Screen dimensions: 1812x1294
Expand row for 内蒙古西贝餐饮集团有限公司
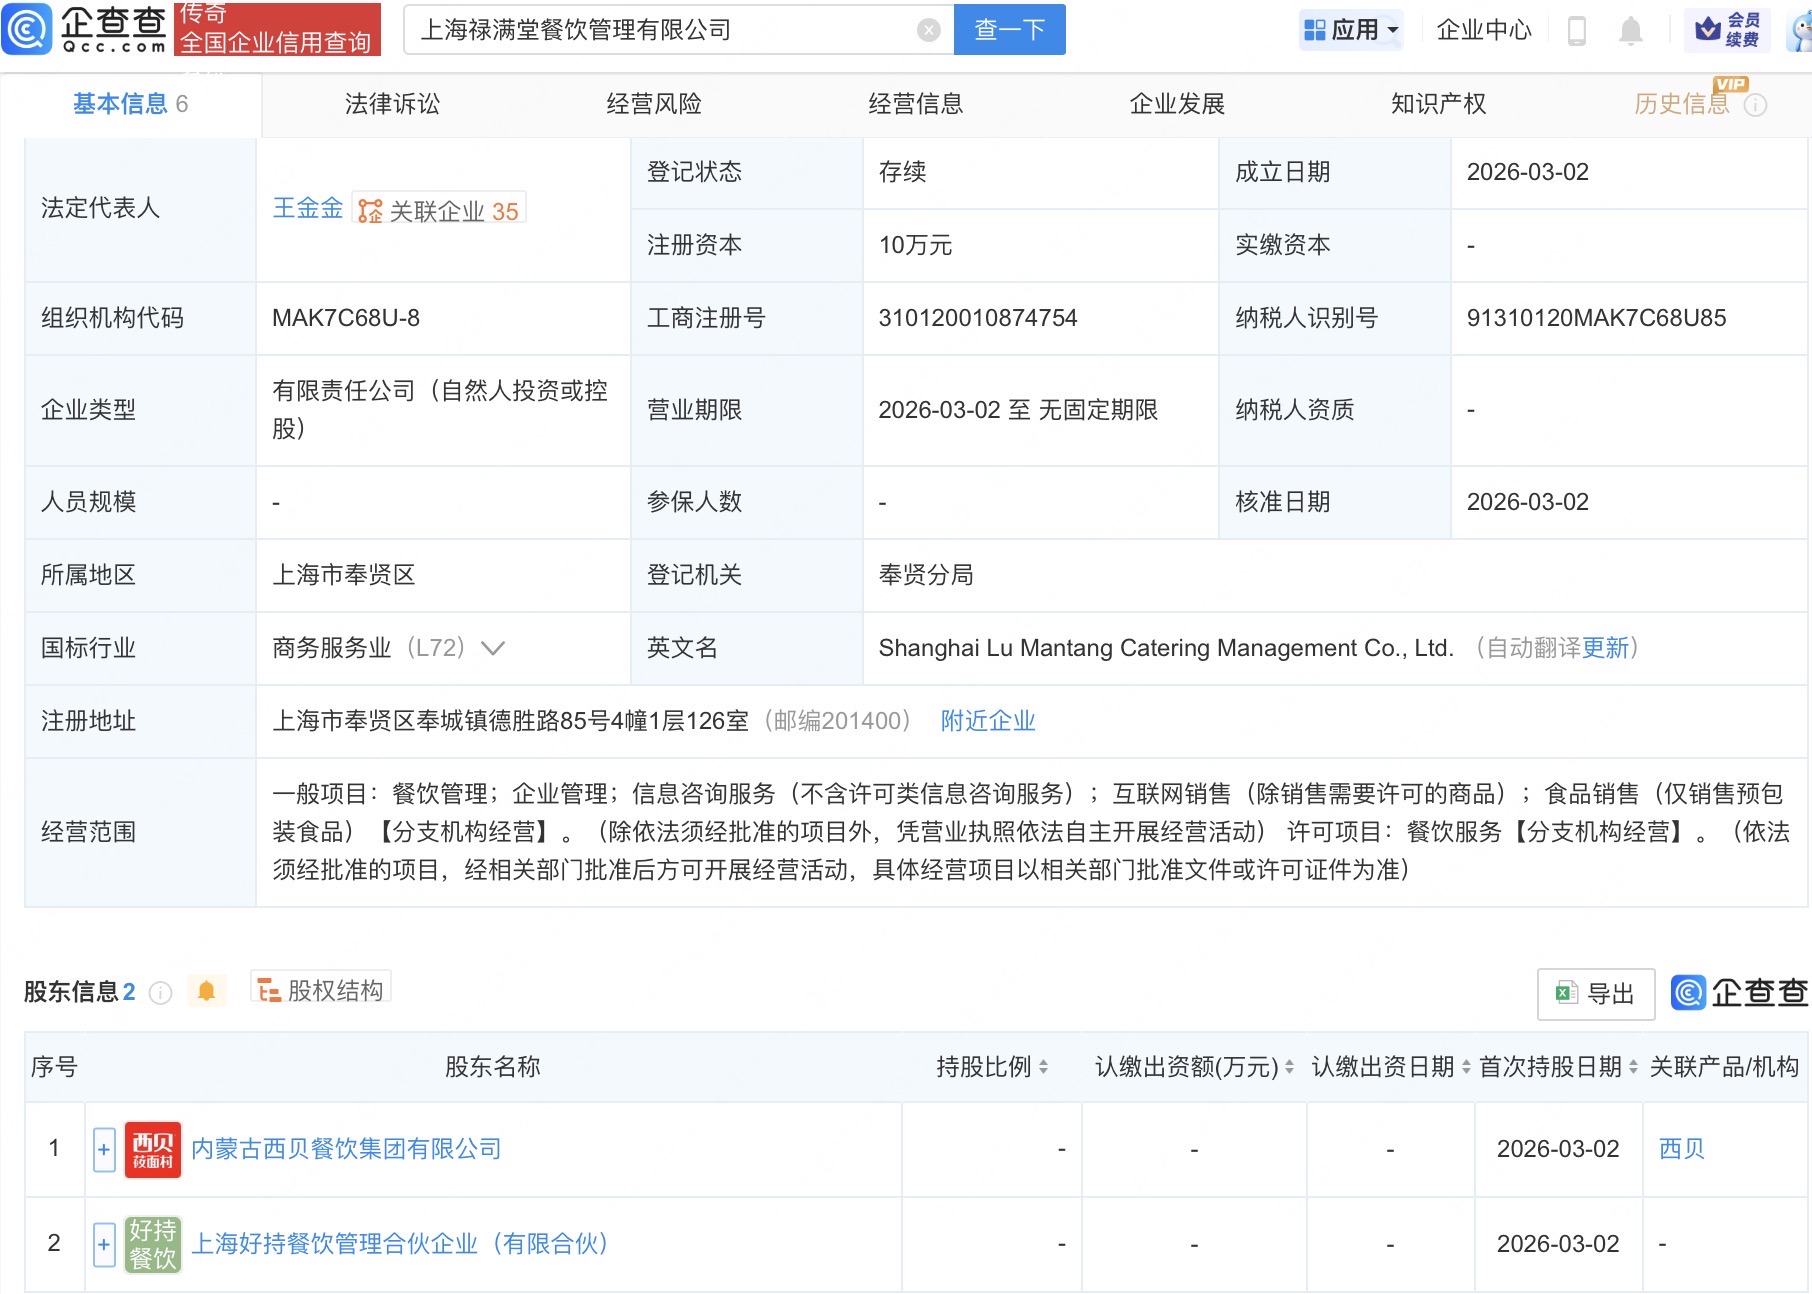coord(104,1149)
